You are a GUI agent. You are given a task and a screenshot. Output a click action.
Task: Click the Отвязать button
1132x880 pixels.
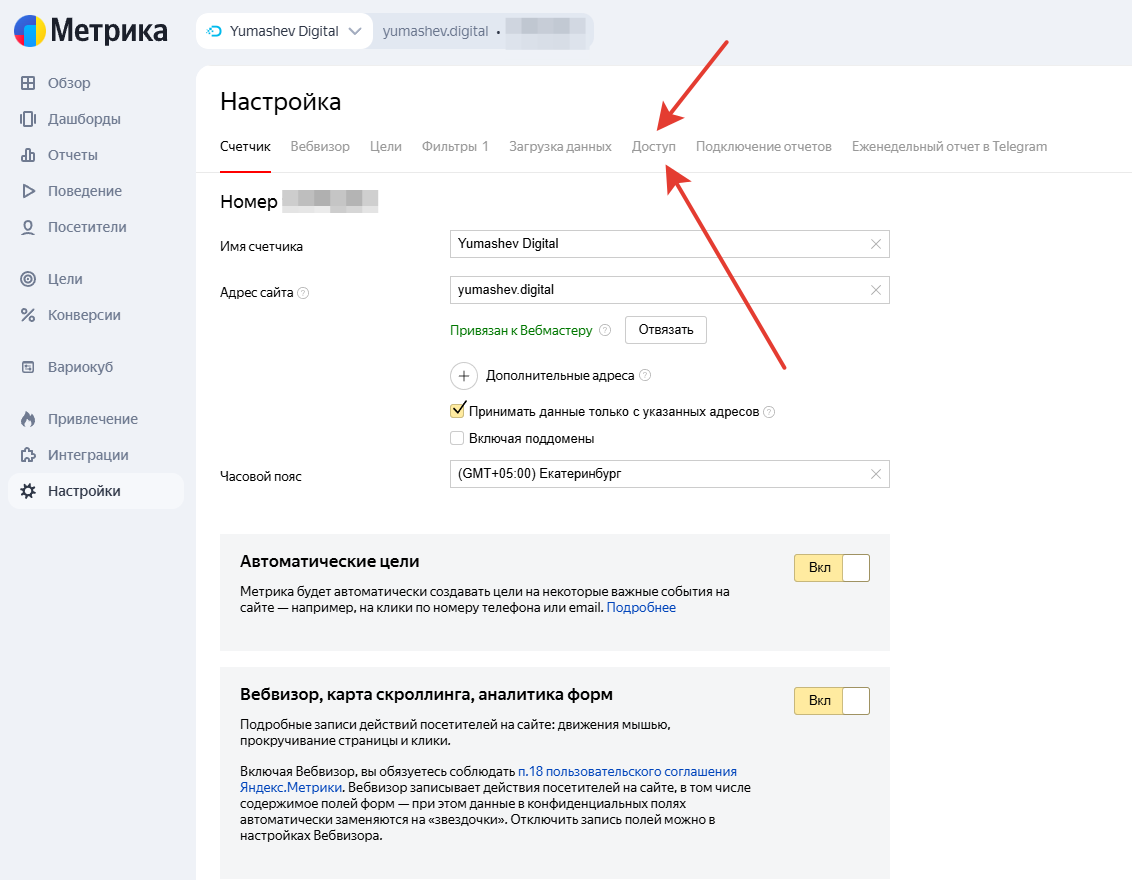click(x=666, y=330)
